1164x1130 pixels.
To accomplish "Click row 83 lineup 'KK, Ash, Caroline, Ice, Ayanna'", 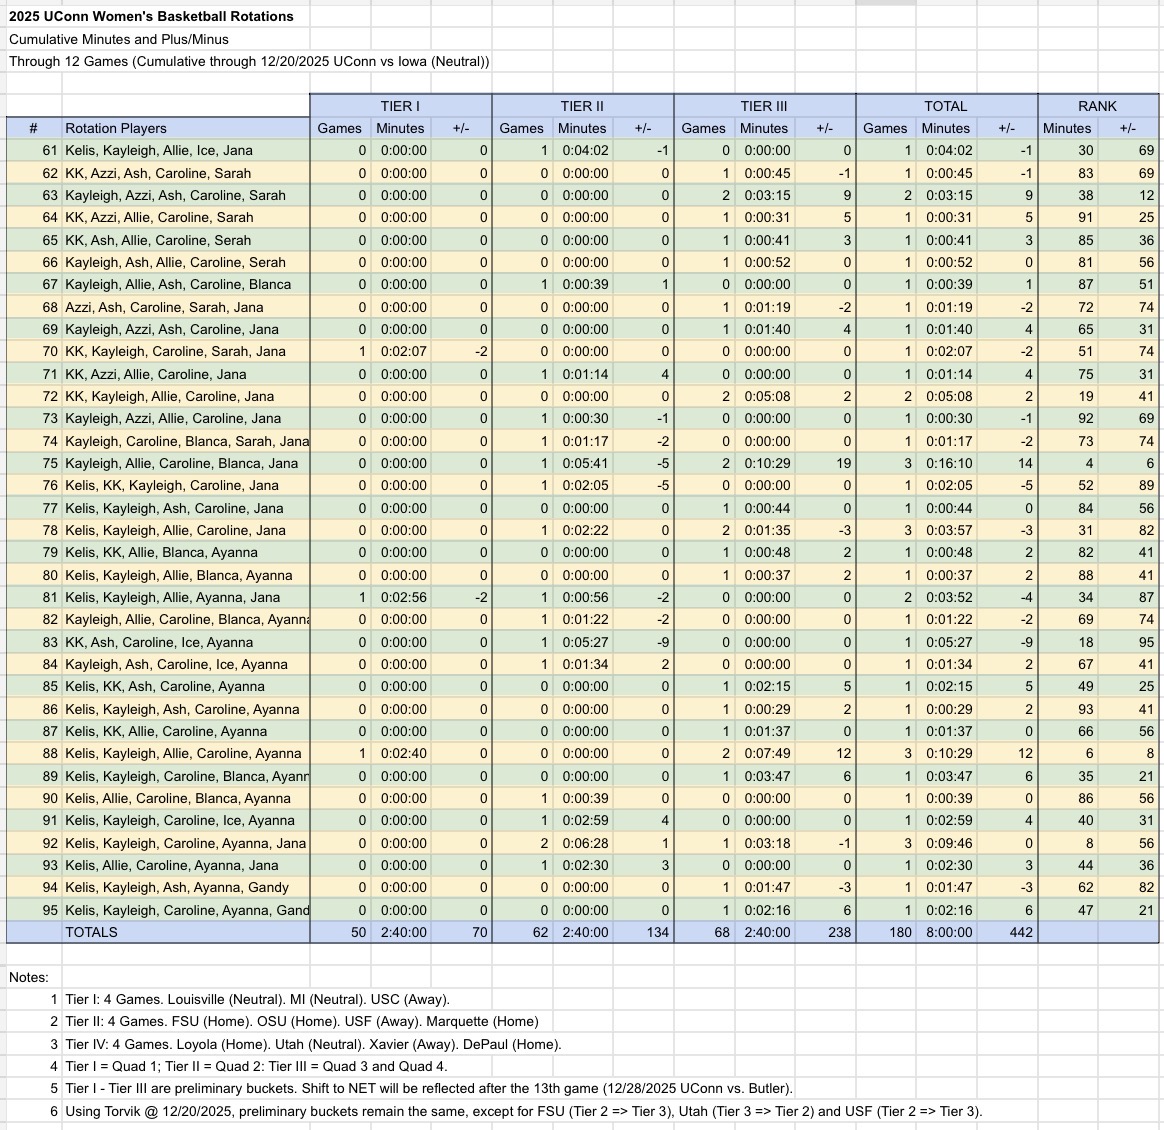I will point(159,642).
